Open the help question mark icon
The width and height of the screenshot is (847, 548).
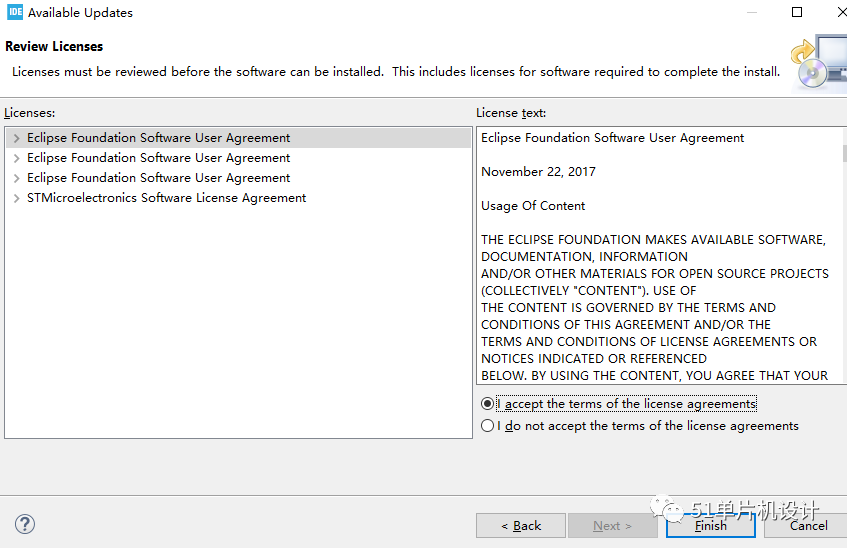(25, 524)
